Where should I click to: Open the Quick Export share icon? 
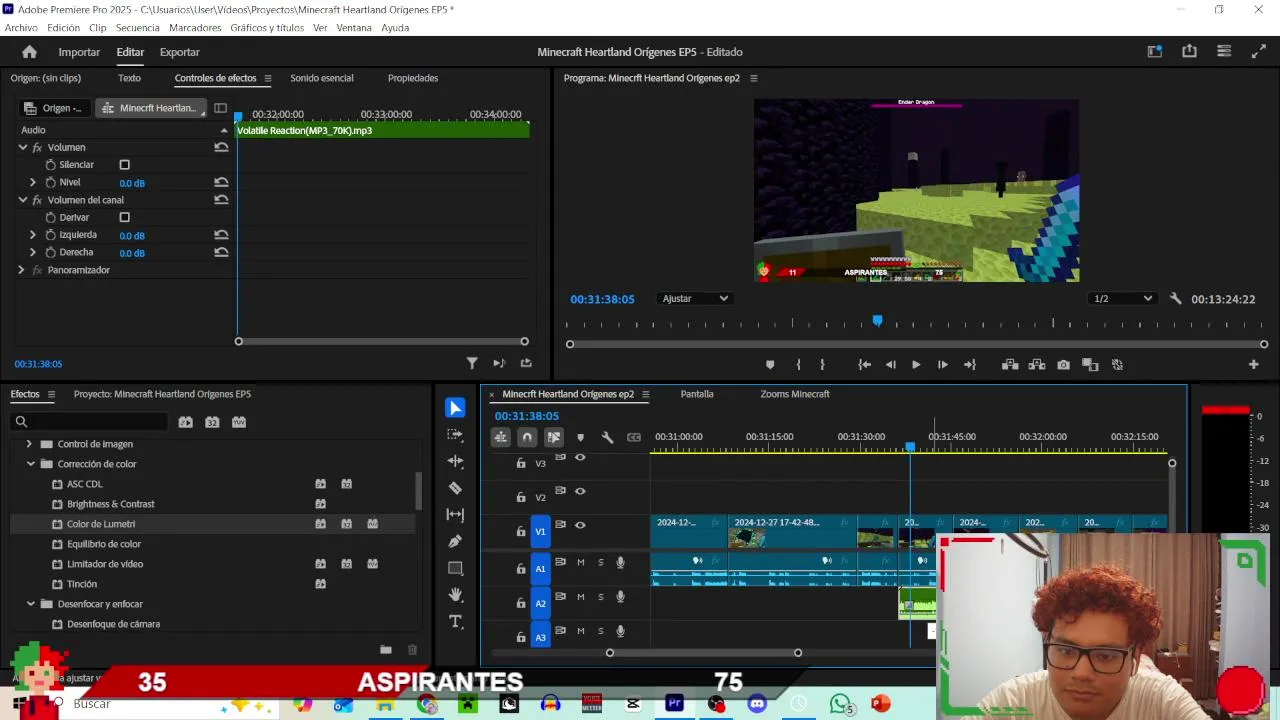pyautogui.click(x=1189, y=52)
